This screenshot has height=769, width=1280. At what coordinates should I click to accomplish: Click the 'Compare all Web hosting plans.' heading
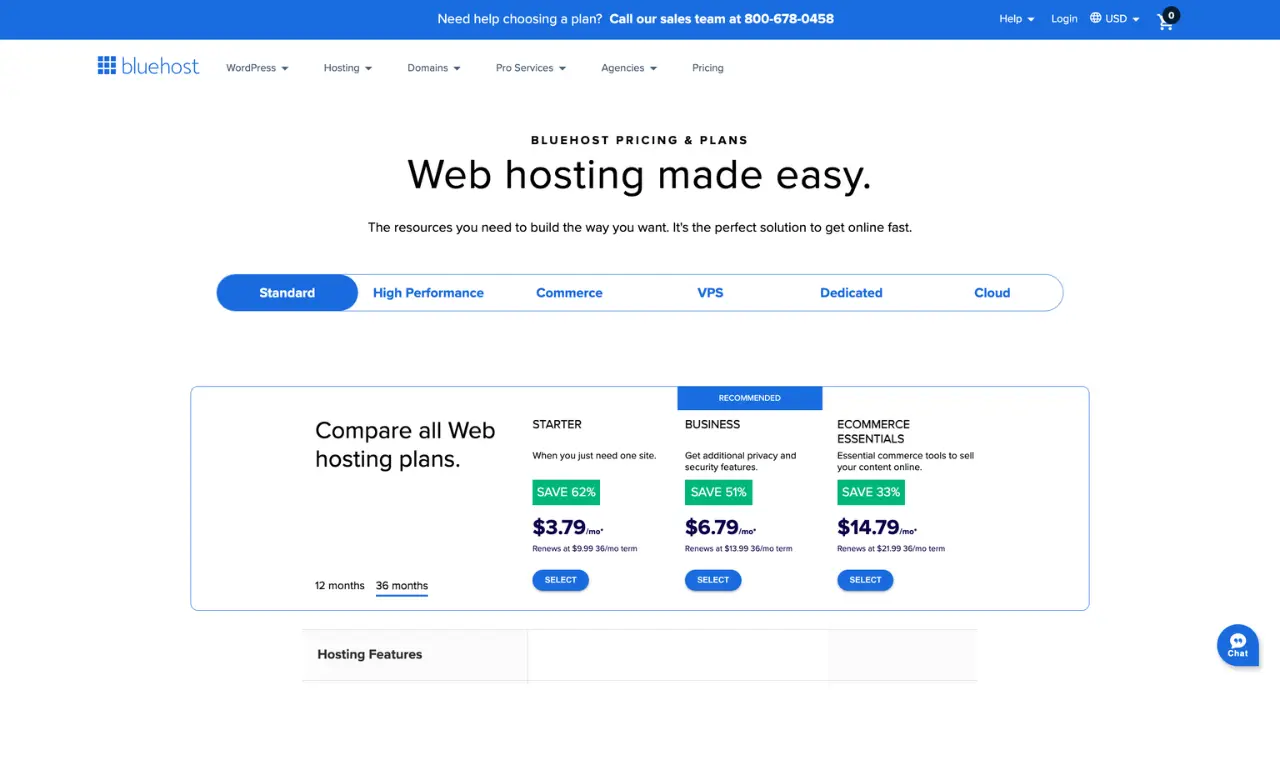(405, 445)
